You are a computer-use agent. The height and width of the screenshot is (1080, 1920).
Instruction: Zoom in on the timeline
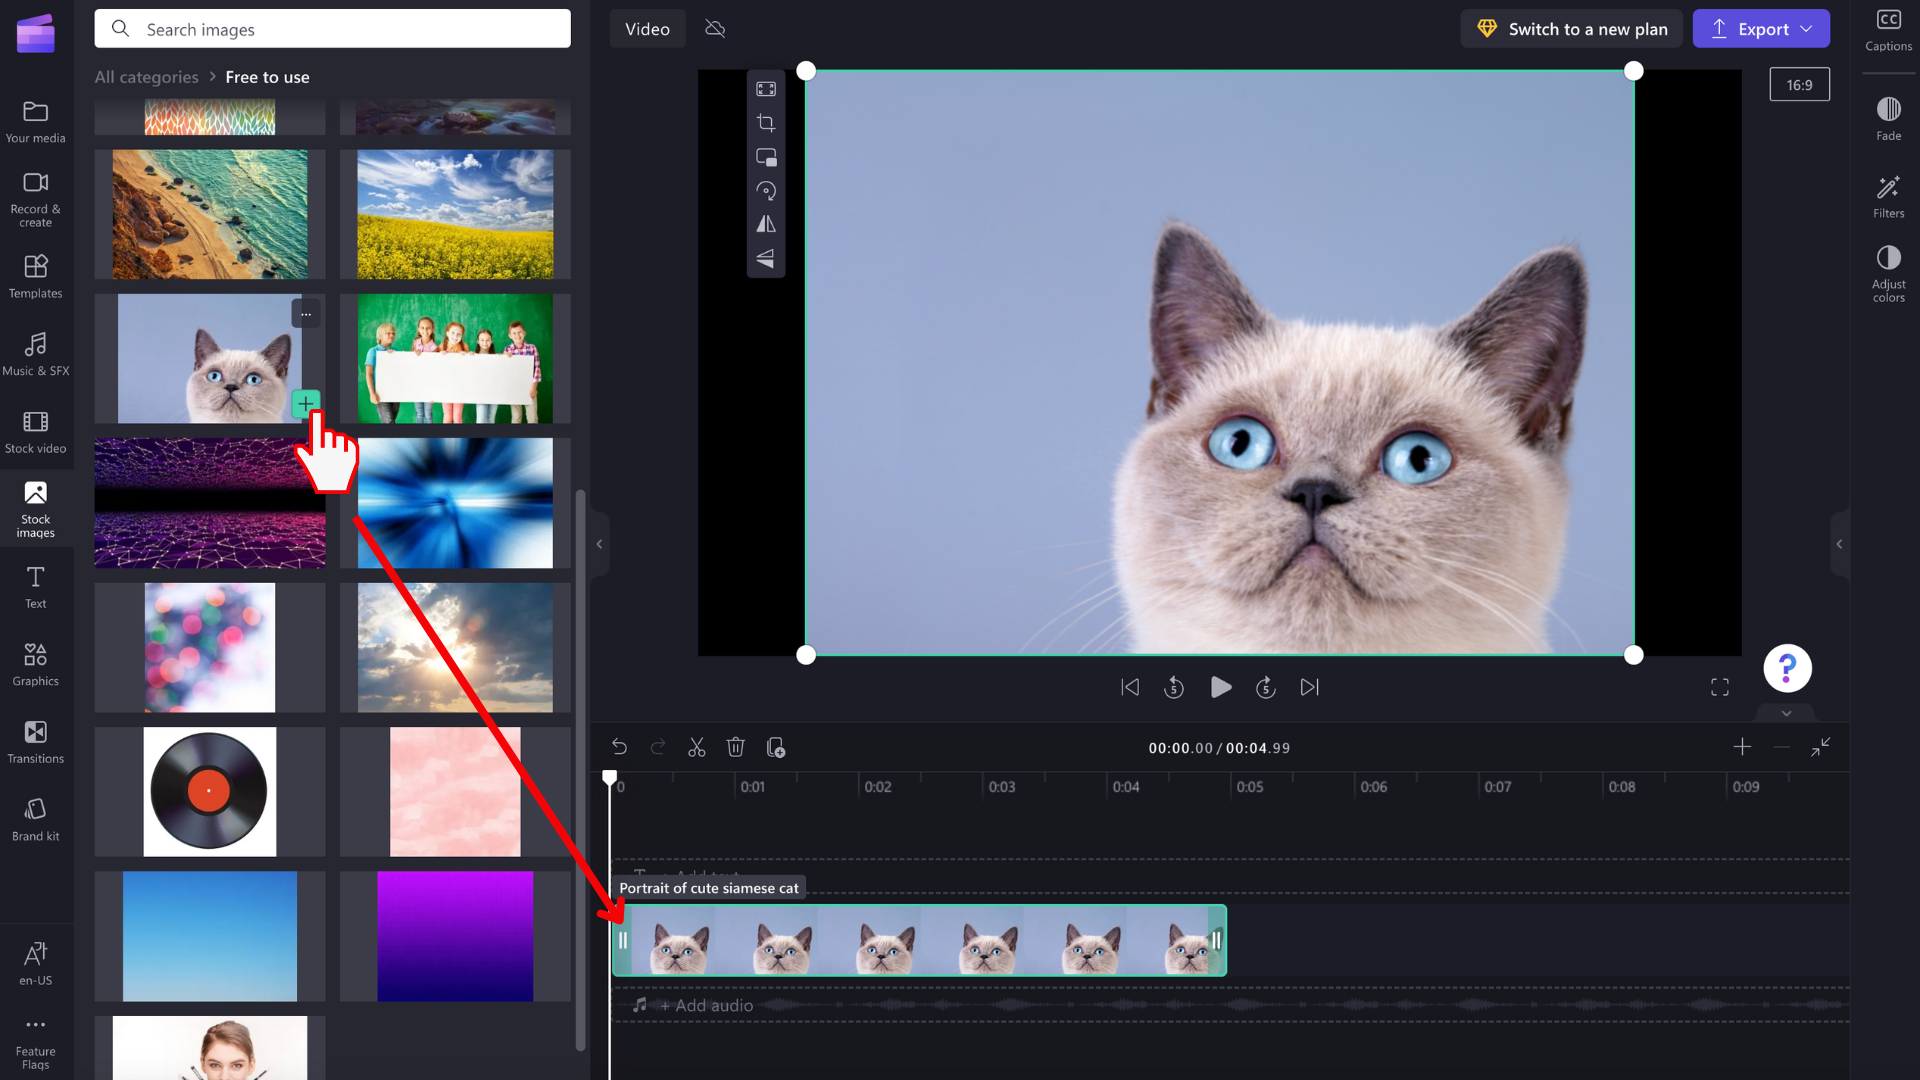point(1742,747)
